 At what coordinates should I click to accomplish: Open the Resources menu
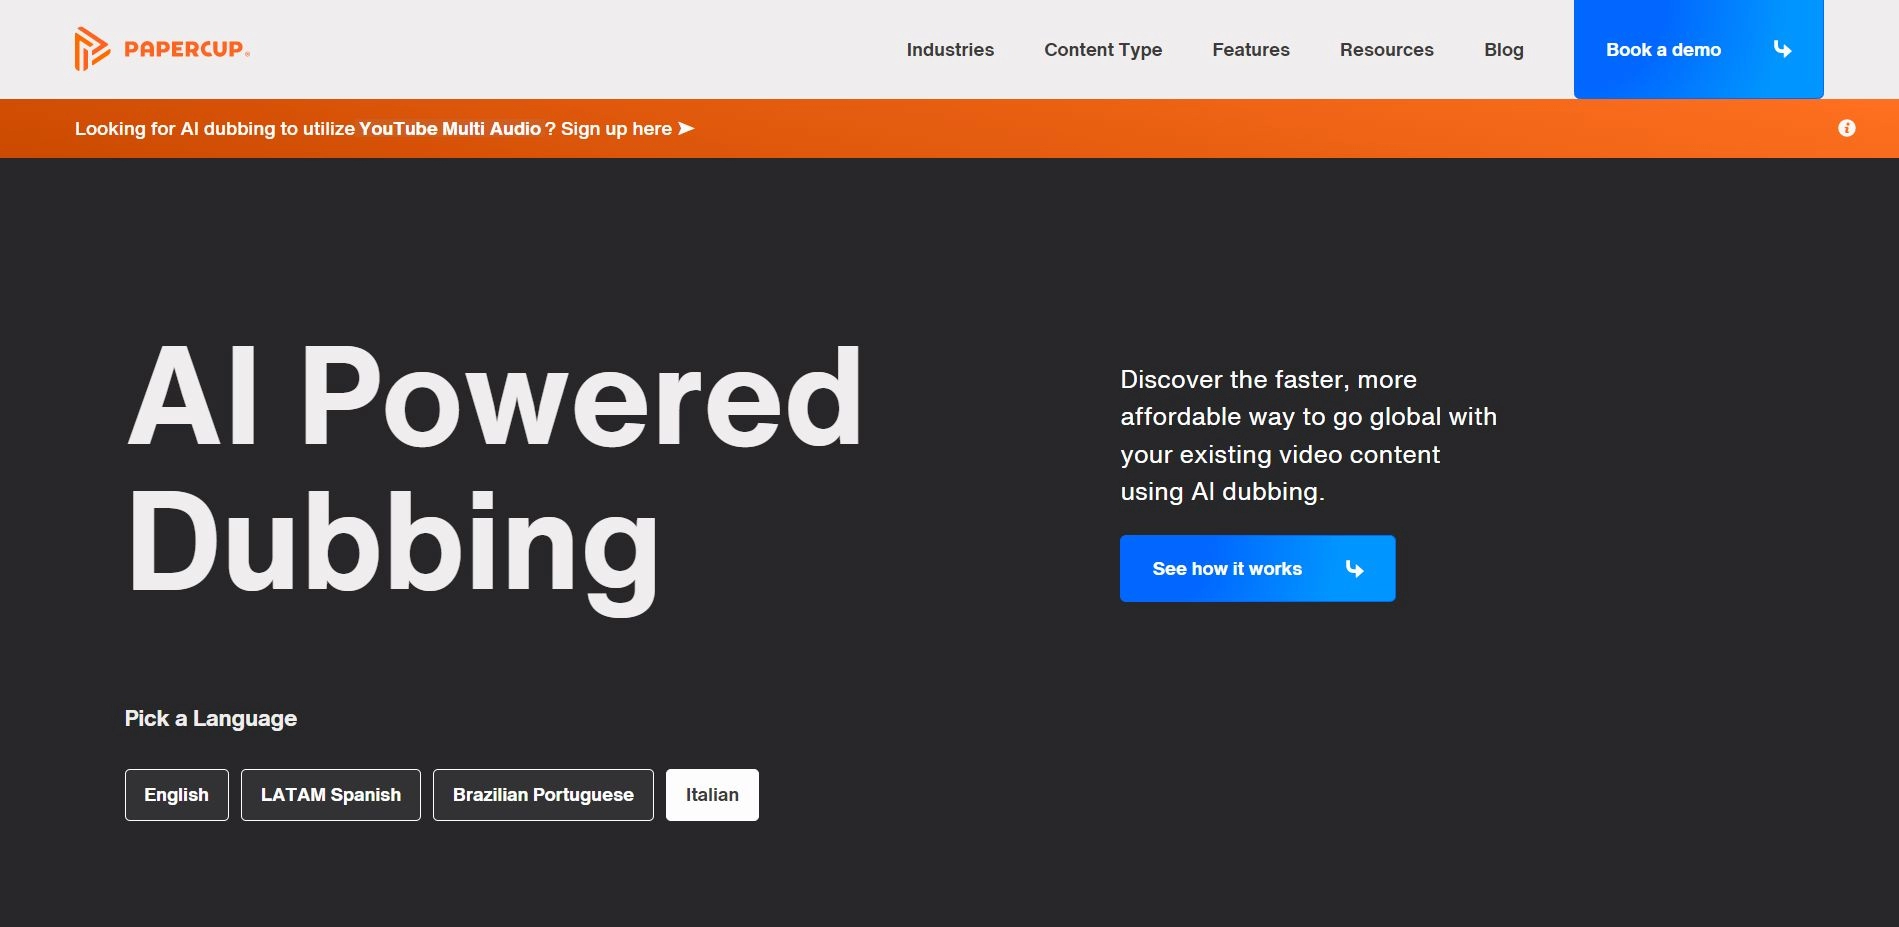tap(1386, 50)
